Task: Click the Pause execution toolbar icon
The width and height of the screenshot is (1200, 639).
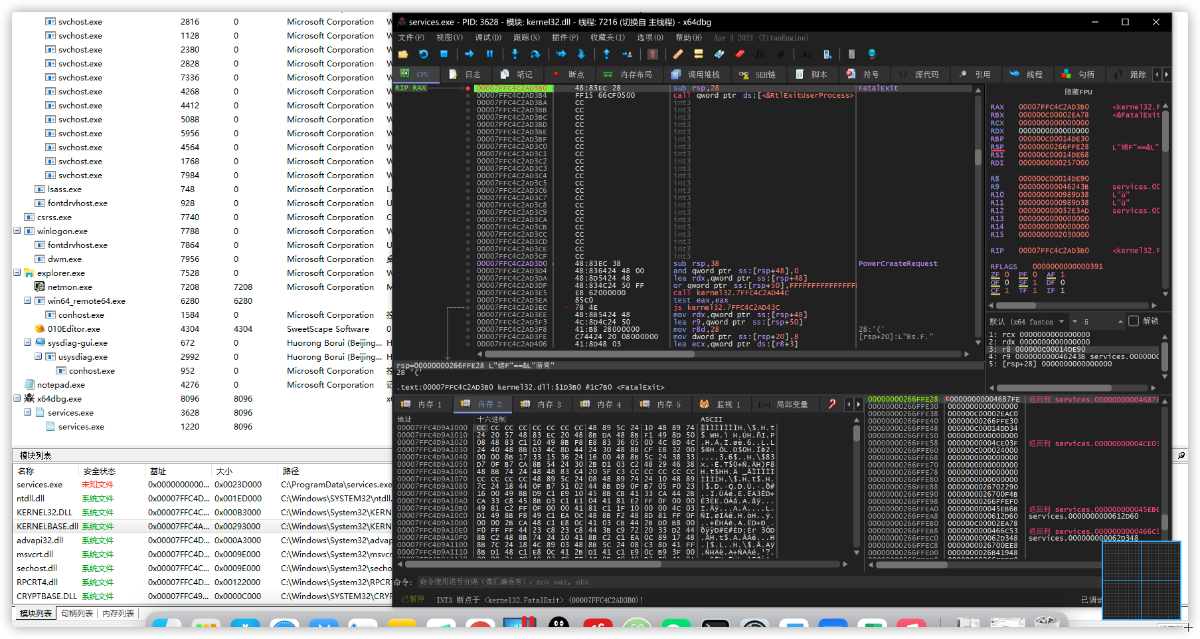Action: (x=489, y=54)
